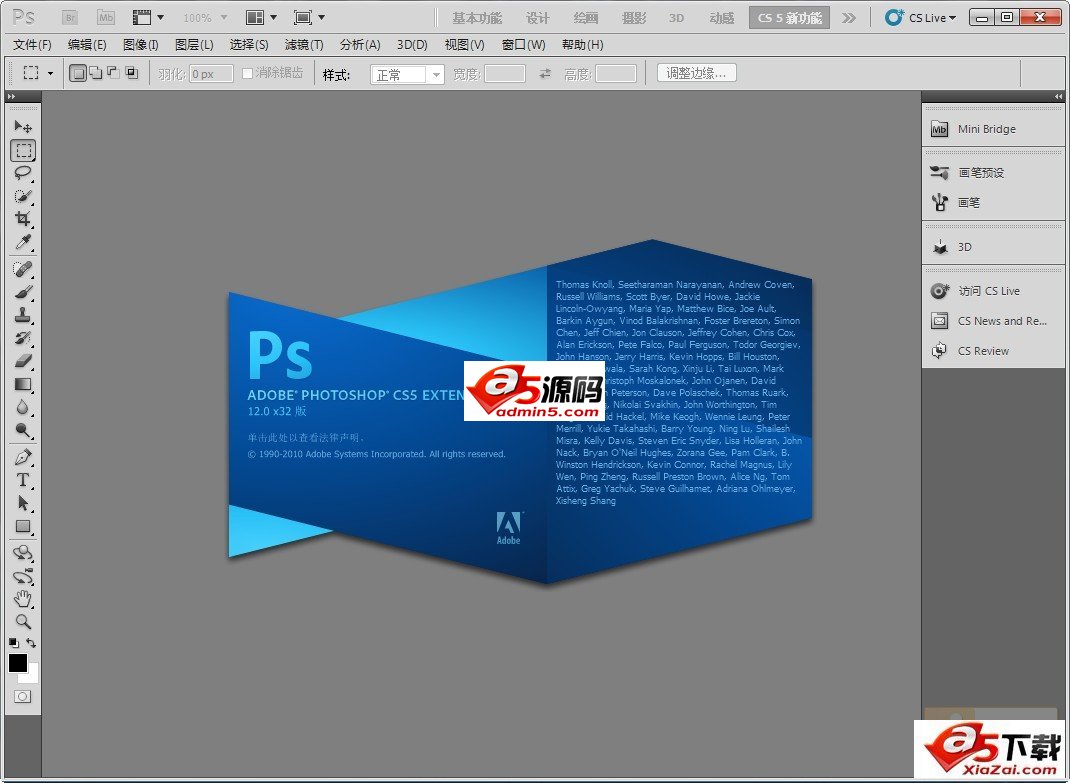The height and width of the screenshot is (783, 1070).
Task: Select the Lasso tool
Action: [23, 173]
